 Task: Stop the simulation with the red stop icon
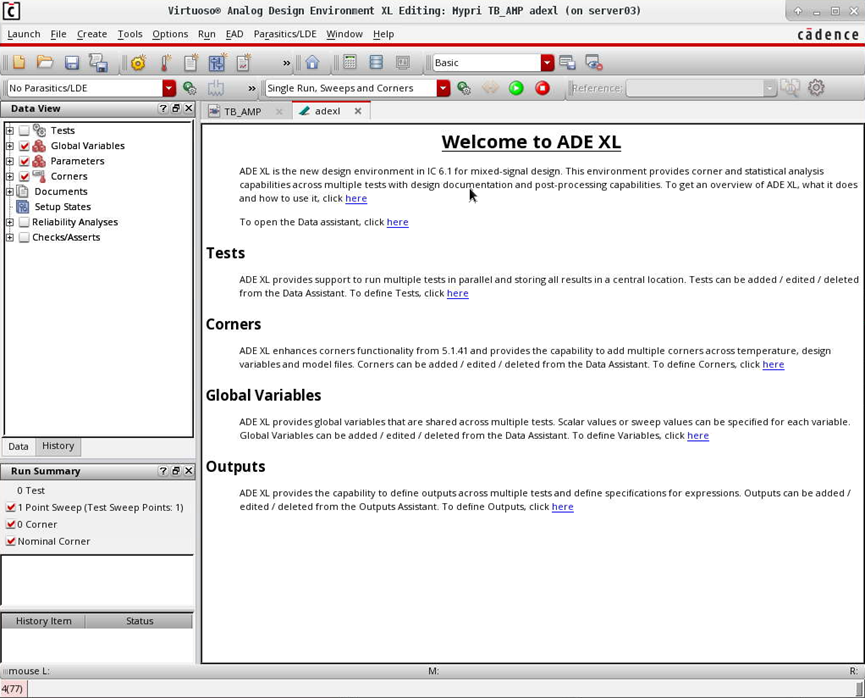tap(540, 88)
